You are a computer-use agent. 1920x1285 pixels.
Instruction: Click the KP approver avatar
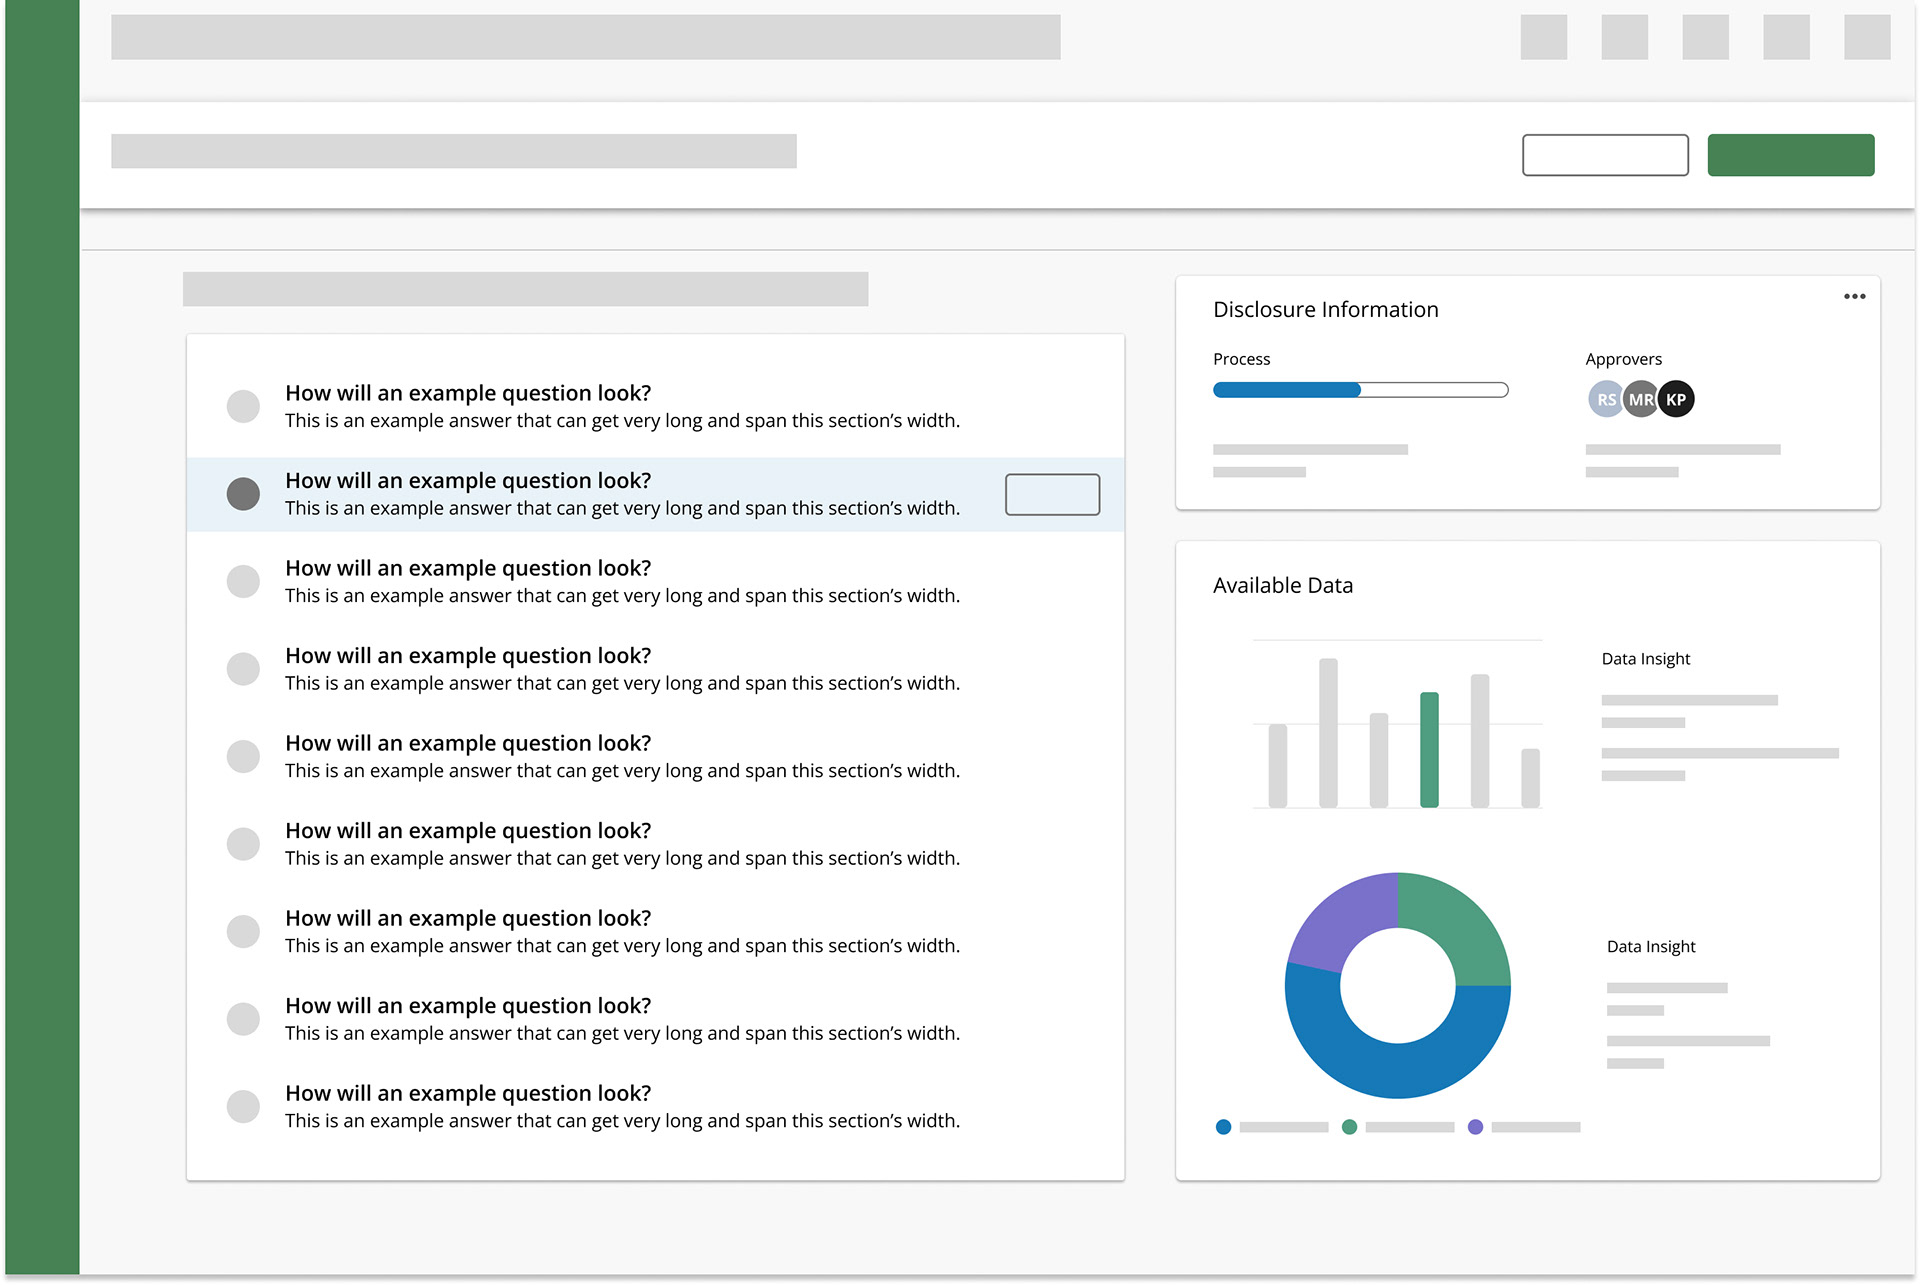pos(1677,399)
